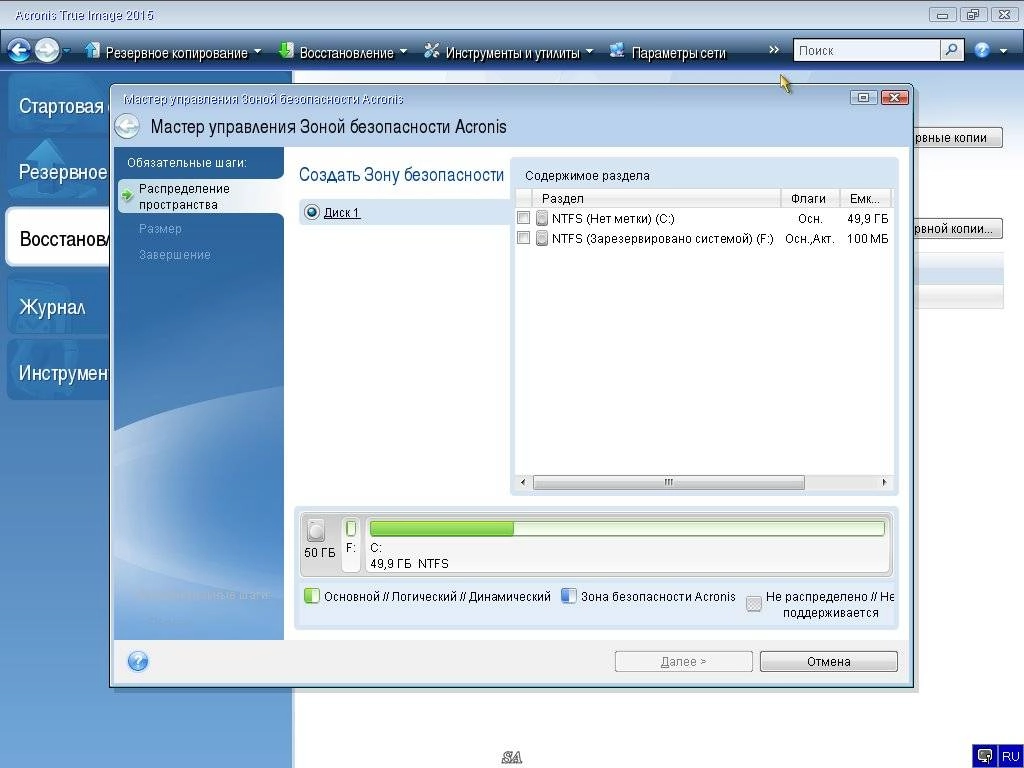Open help via the toolbar question mark icon
Image resolution: width=1024 pixels, height=768 pixels.
pos(982,50)
